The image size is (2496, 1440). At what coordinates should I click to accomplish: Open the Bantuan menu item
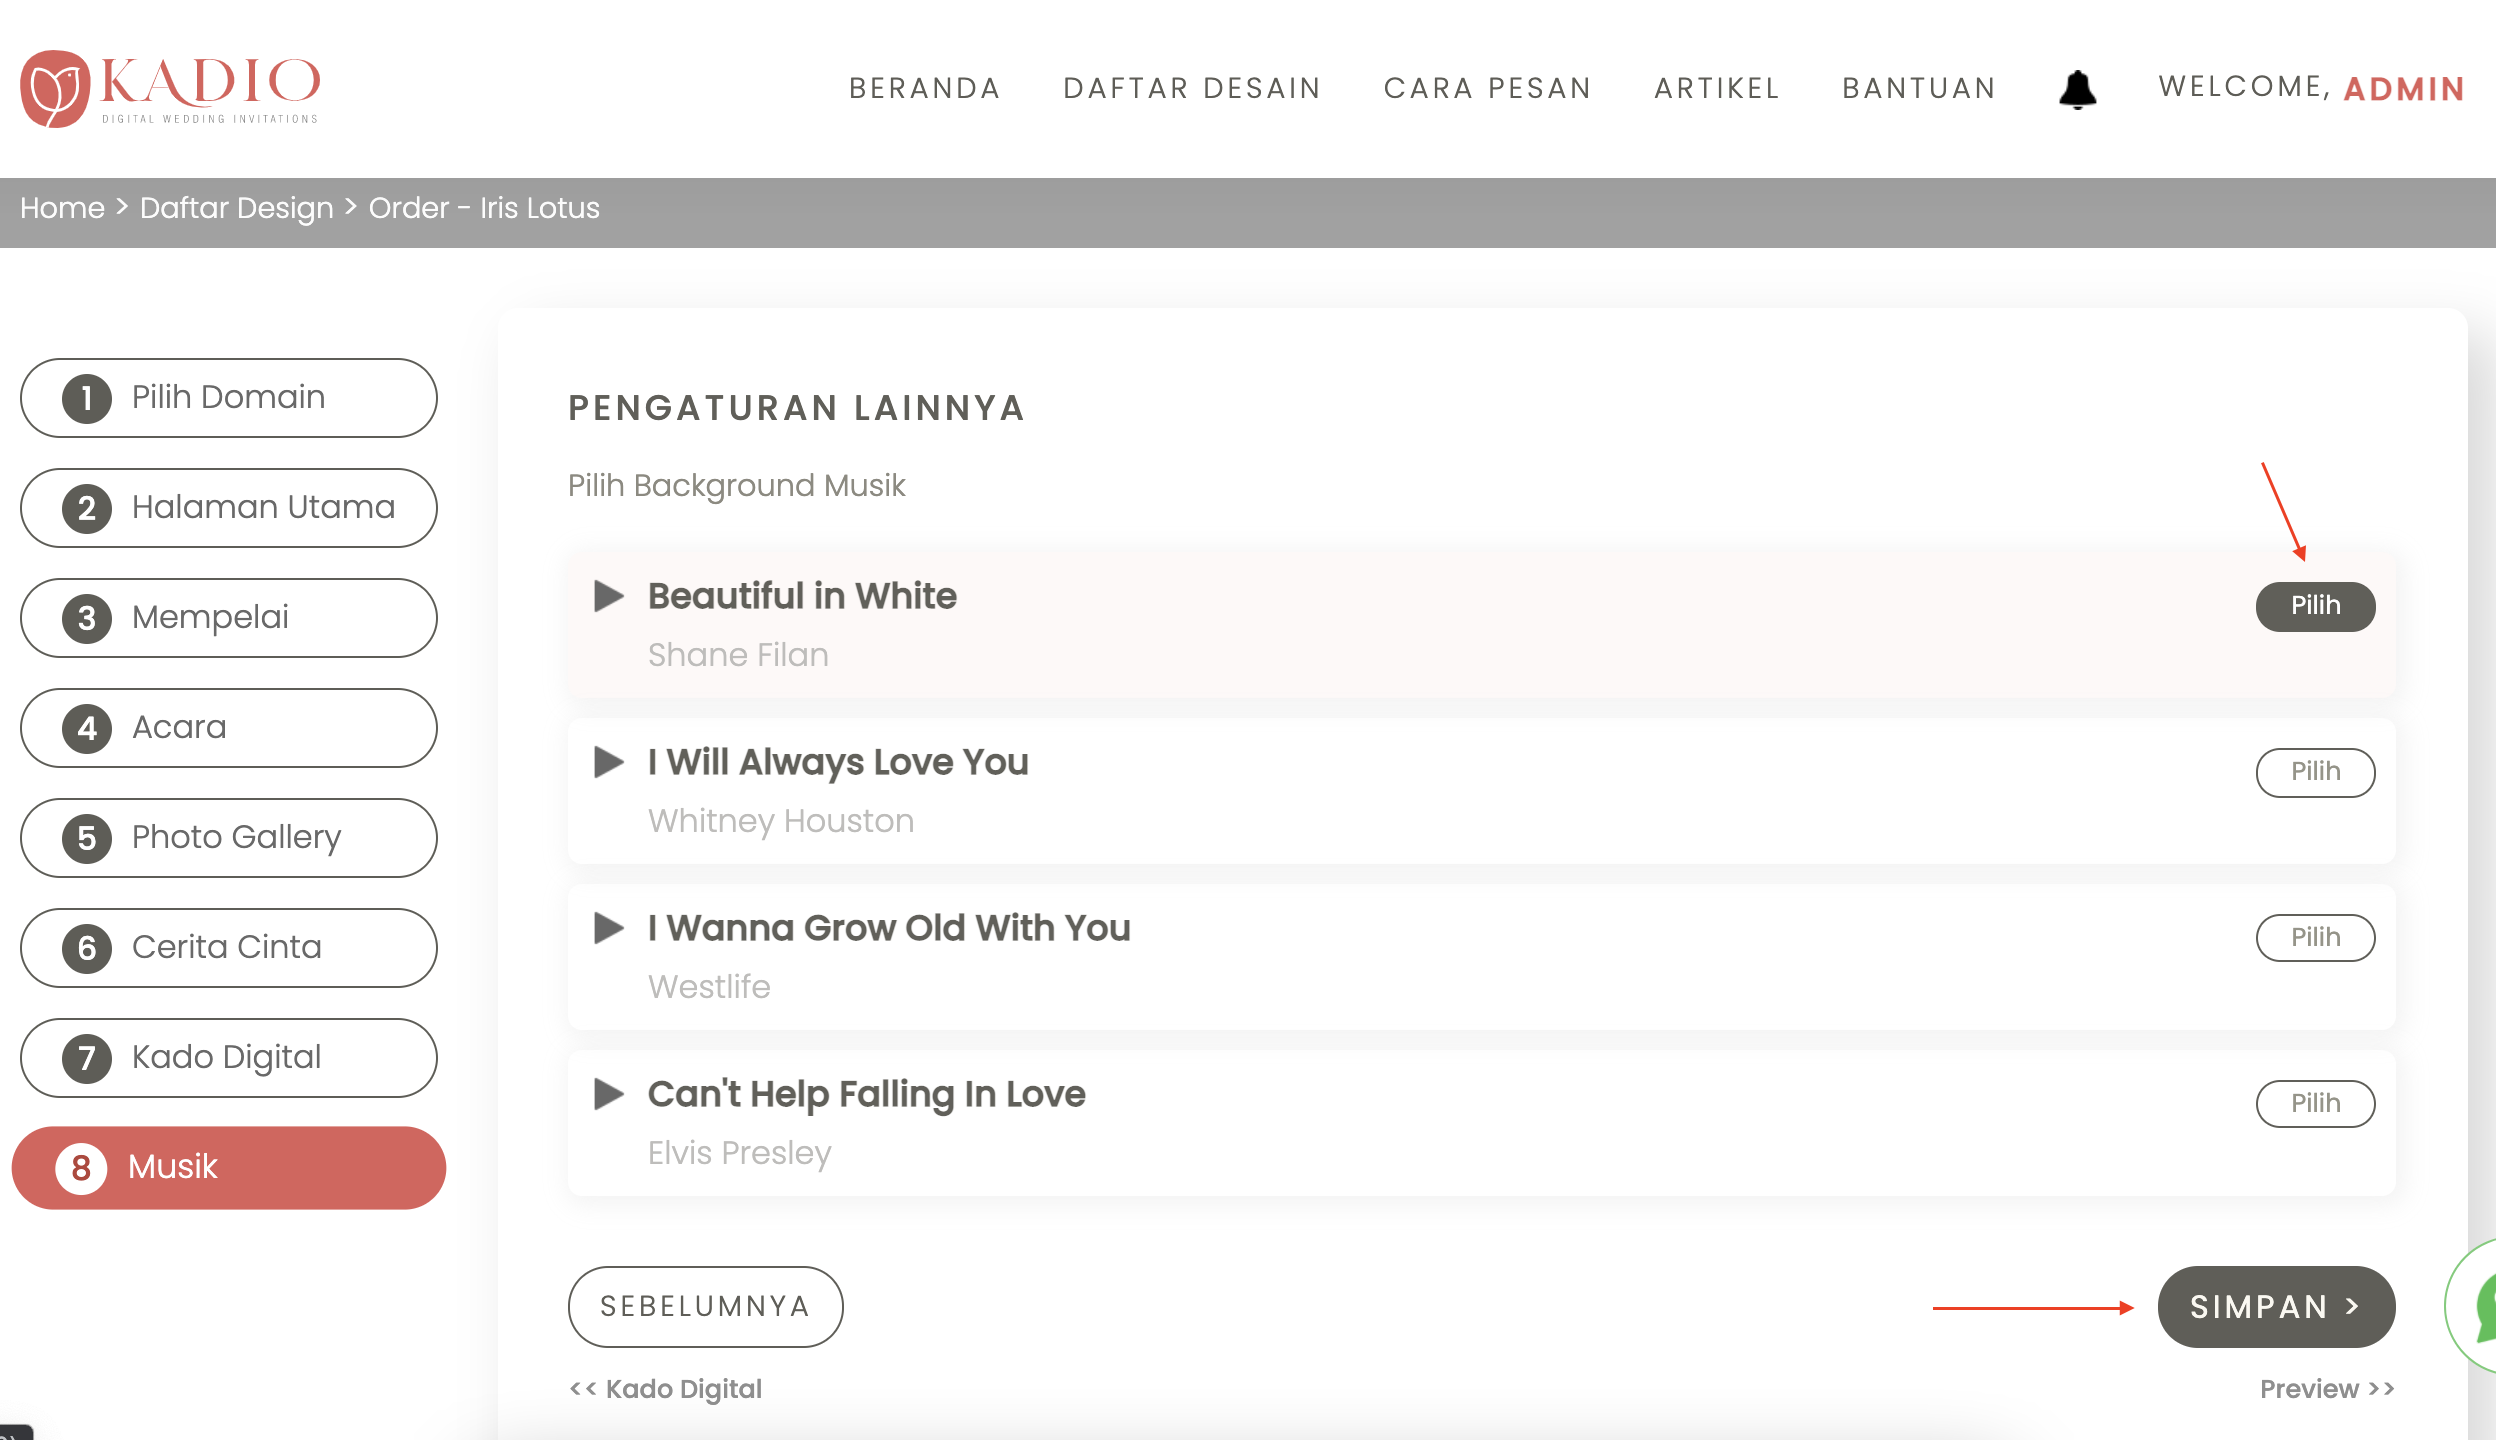click(x=1919, y=88)
